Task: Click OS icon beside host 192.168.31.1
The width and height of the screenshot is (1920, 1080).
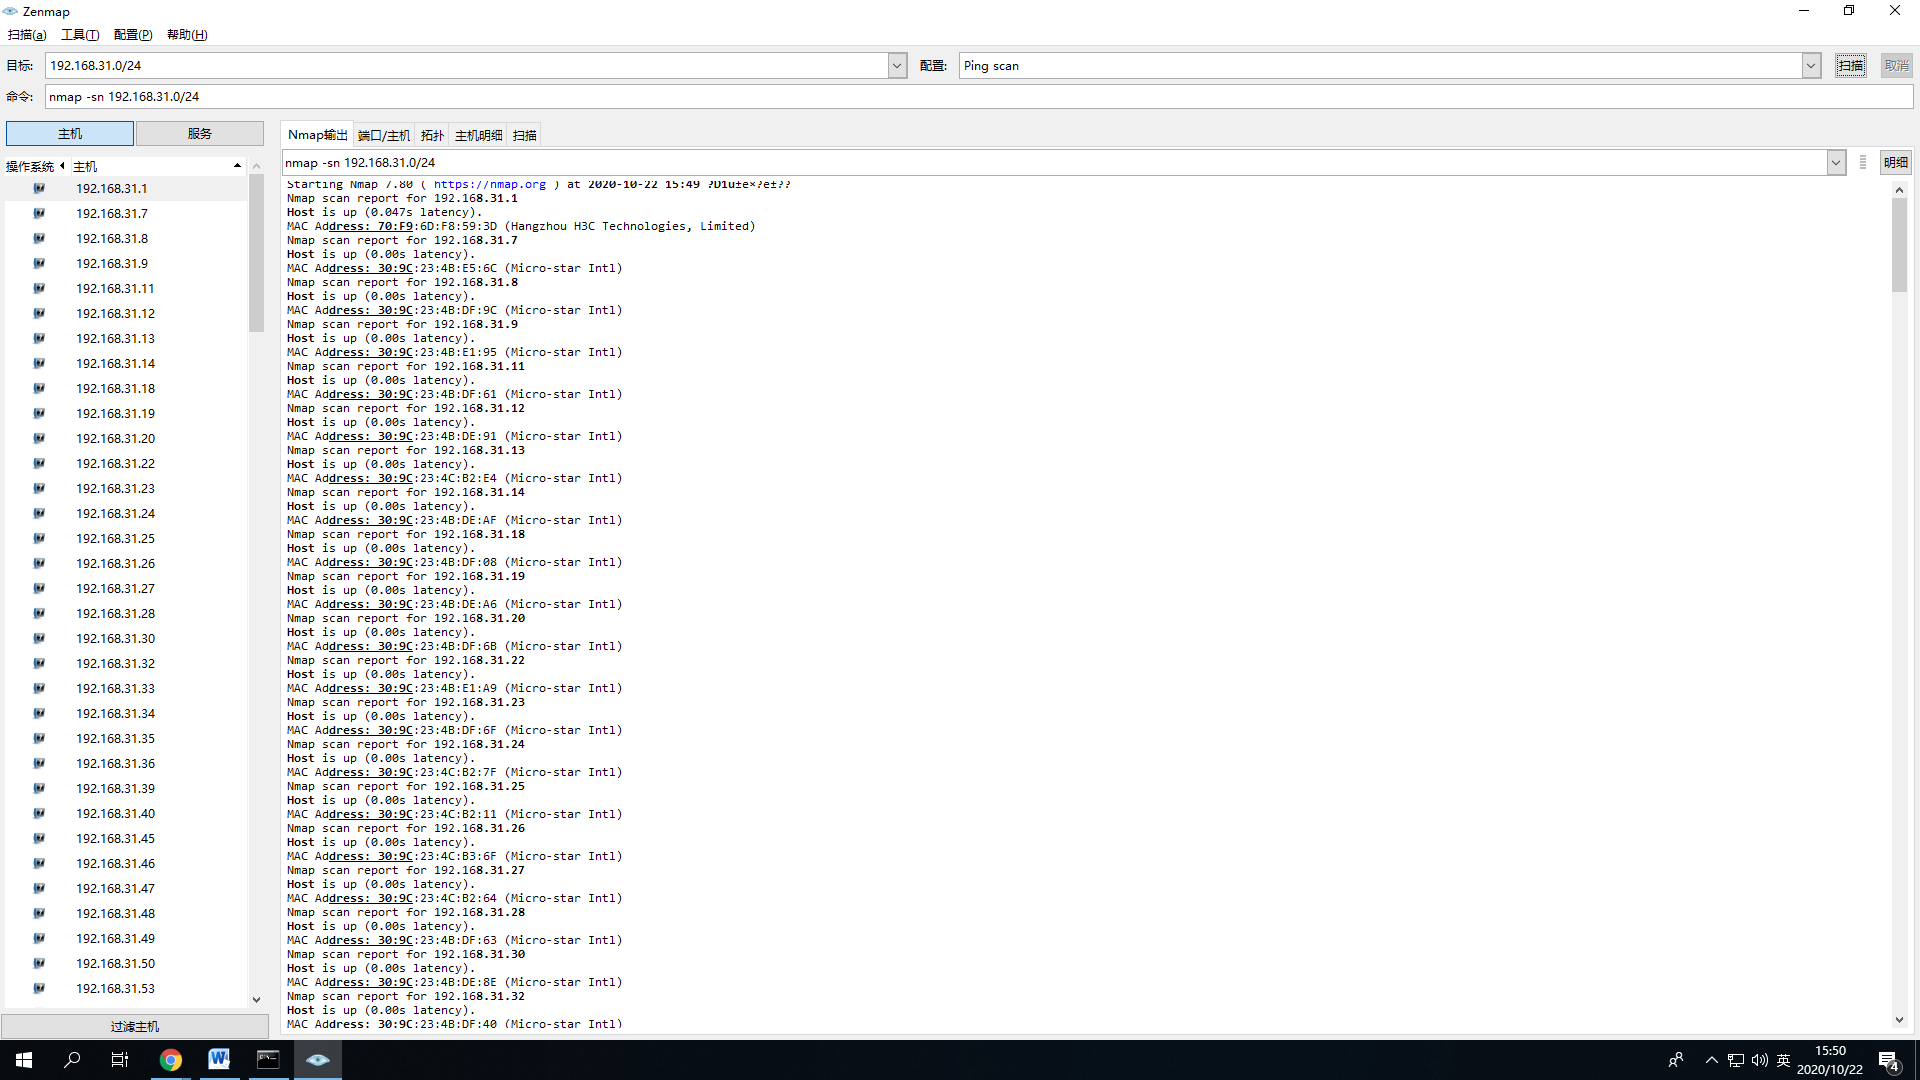Action: click(x=39, y=188)
